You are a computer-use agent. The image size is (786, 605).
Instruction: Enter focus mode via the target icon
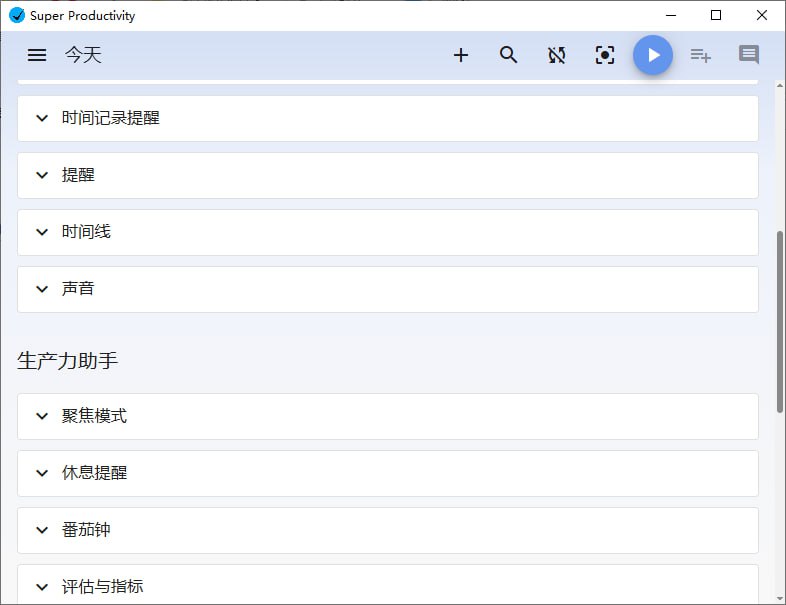pos(605,55)
